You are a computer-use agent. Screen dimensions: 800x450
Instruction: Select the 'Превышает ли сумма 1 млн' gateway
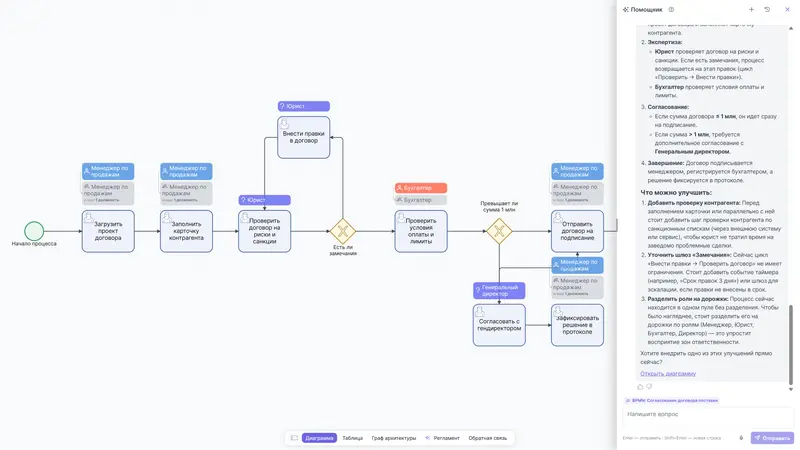click(499, 231)
